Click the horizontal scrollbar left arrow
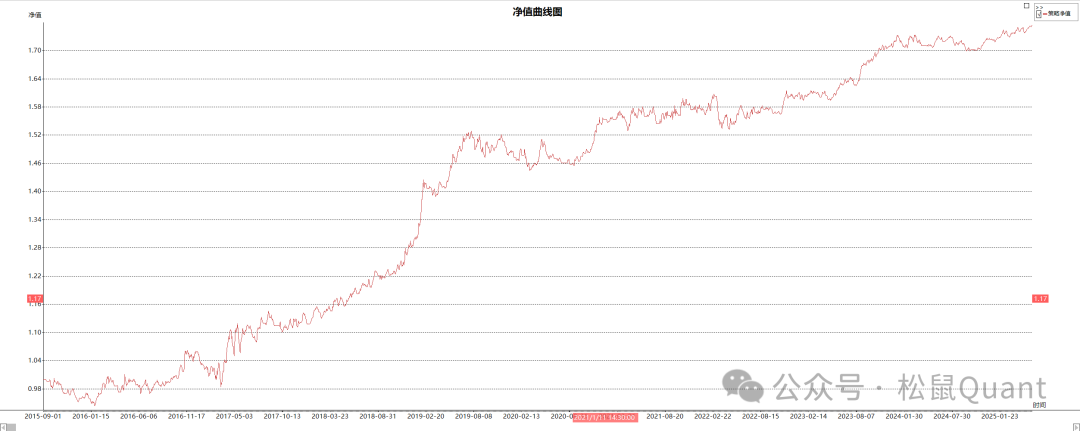 tap(4, 426)
